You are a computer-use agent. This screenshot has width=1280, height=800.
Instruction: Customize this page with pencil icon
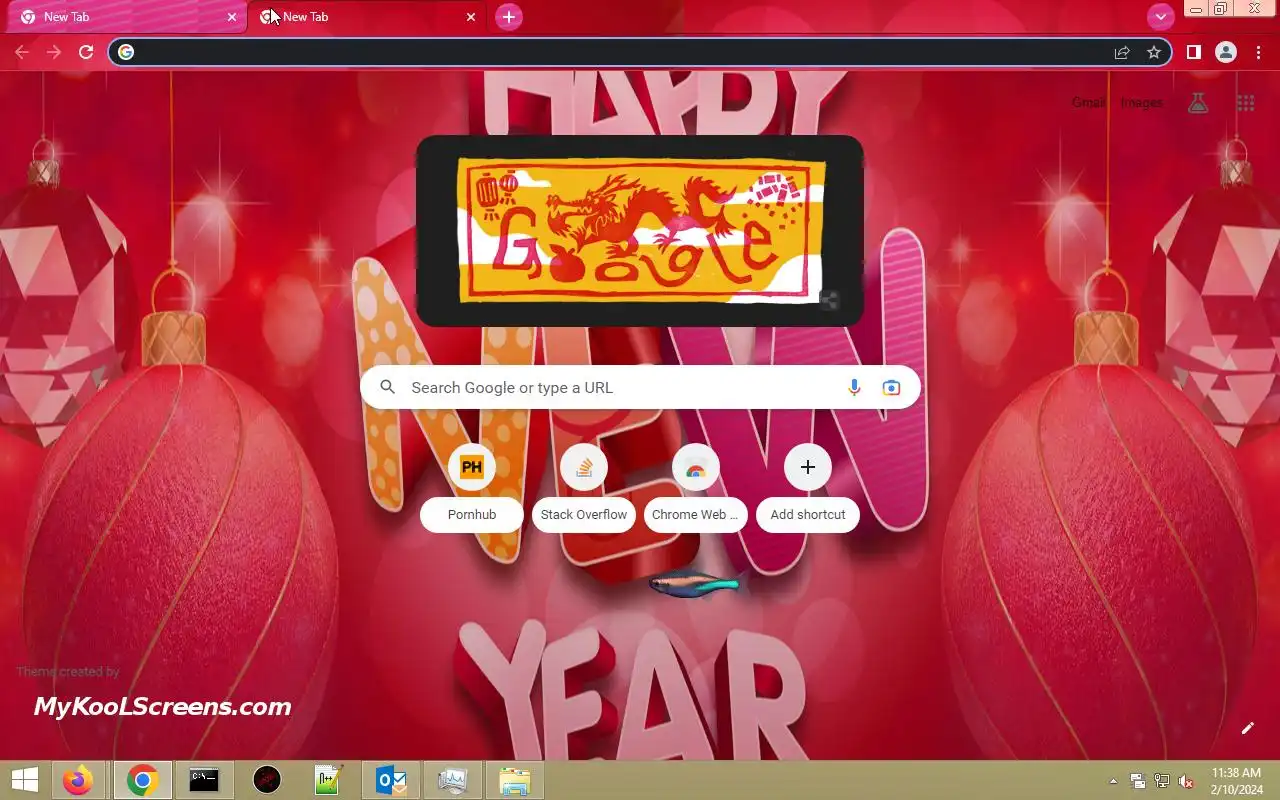coord(1247,728)
